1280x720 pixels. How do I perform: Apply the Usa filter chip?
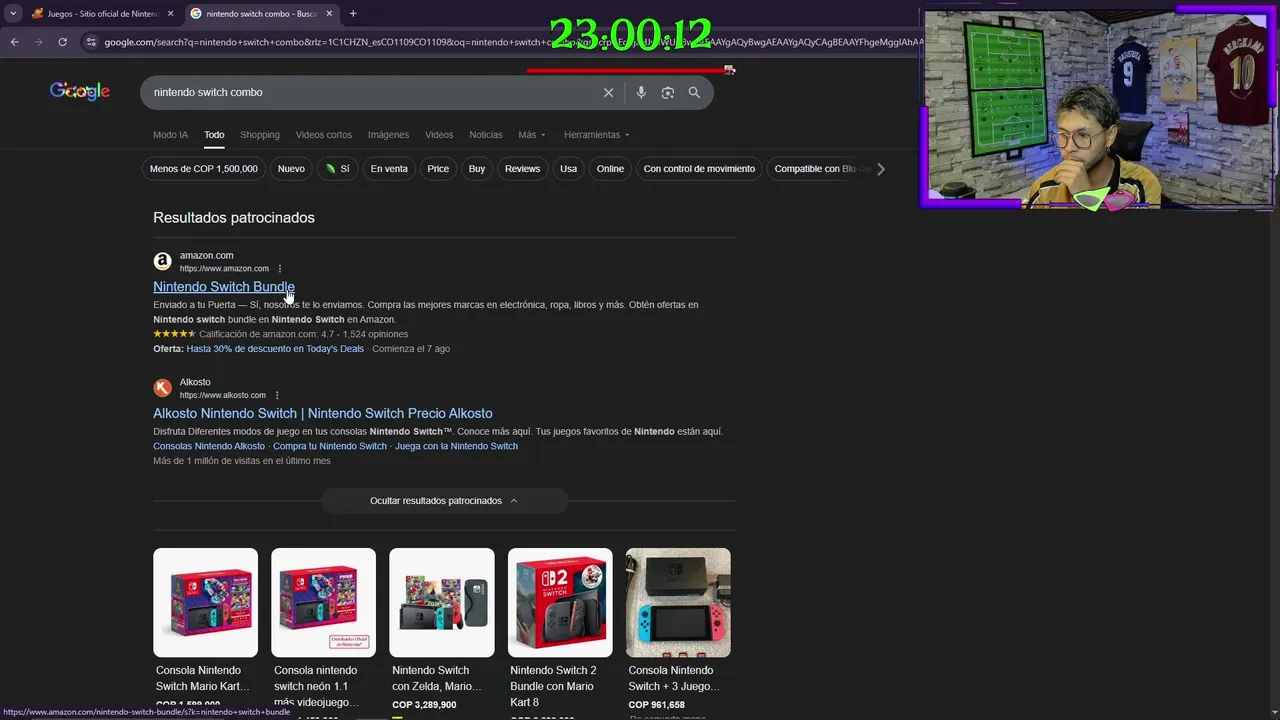click(568, 169)
